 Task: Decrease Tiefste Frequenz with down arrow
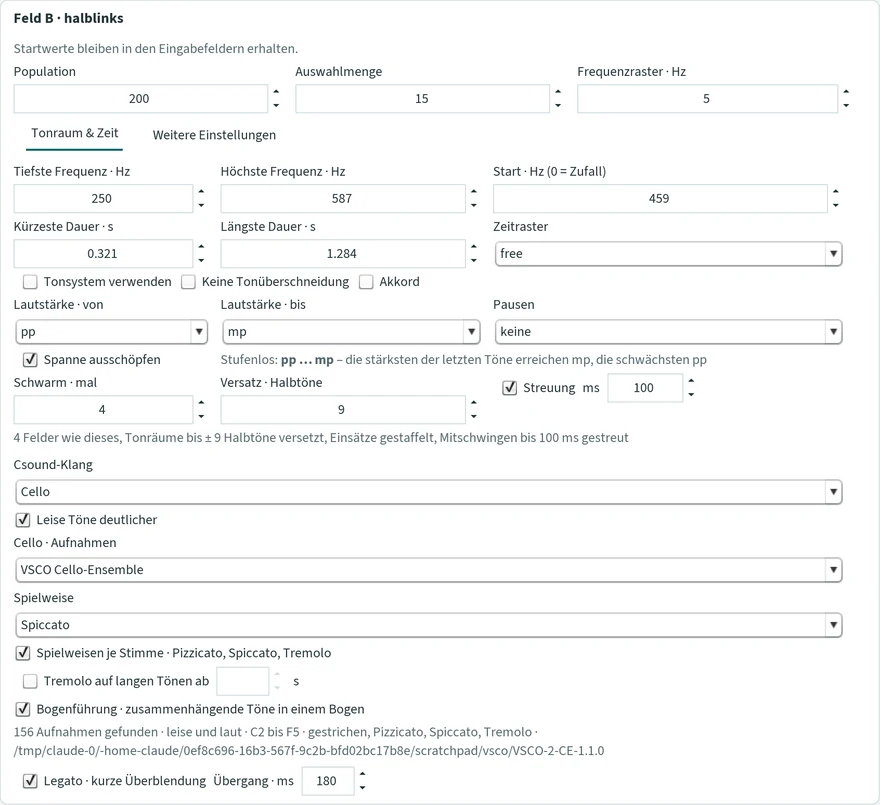coord(201,205)
